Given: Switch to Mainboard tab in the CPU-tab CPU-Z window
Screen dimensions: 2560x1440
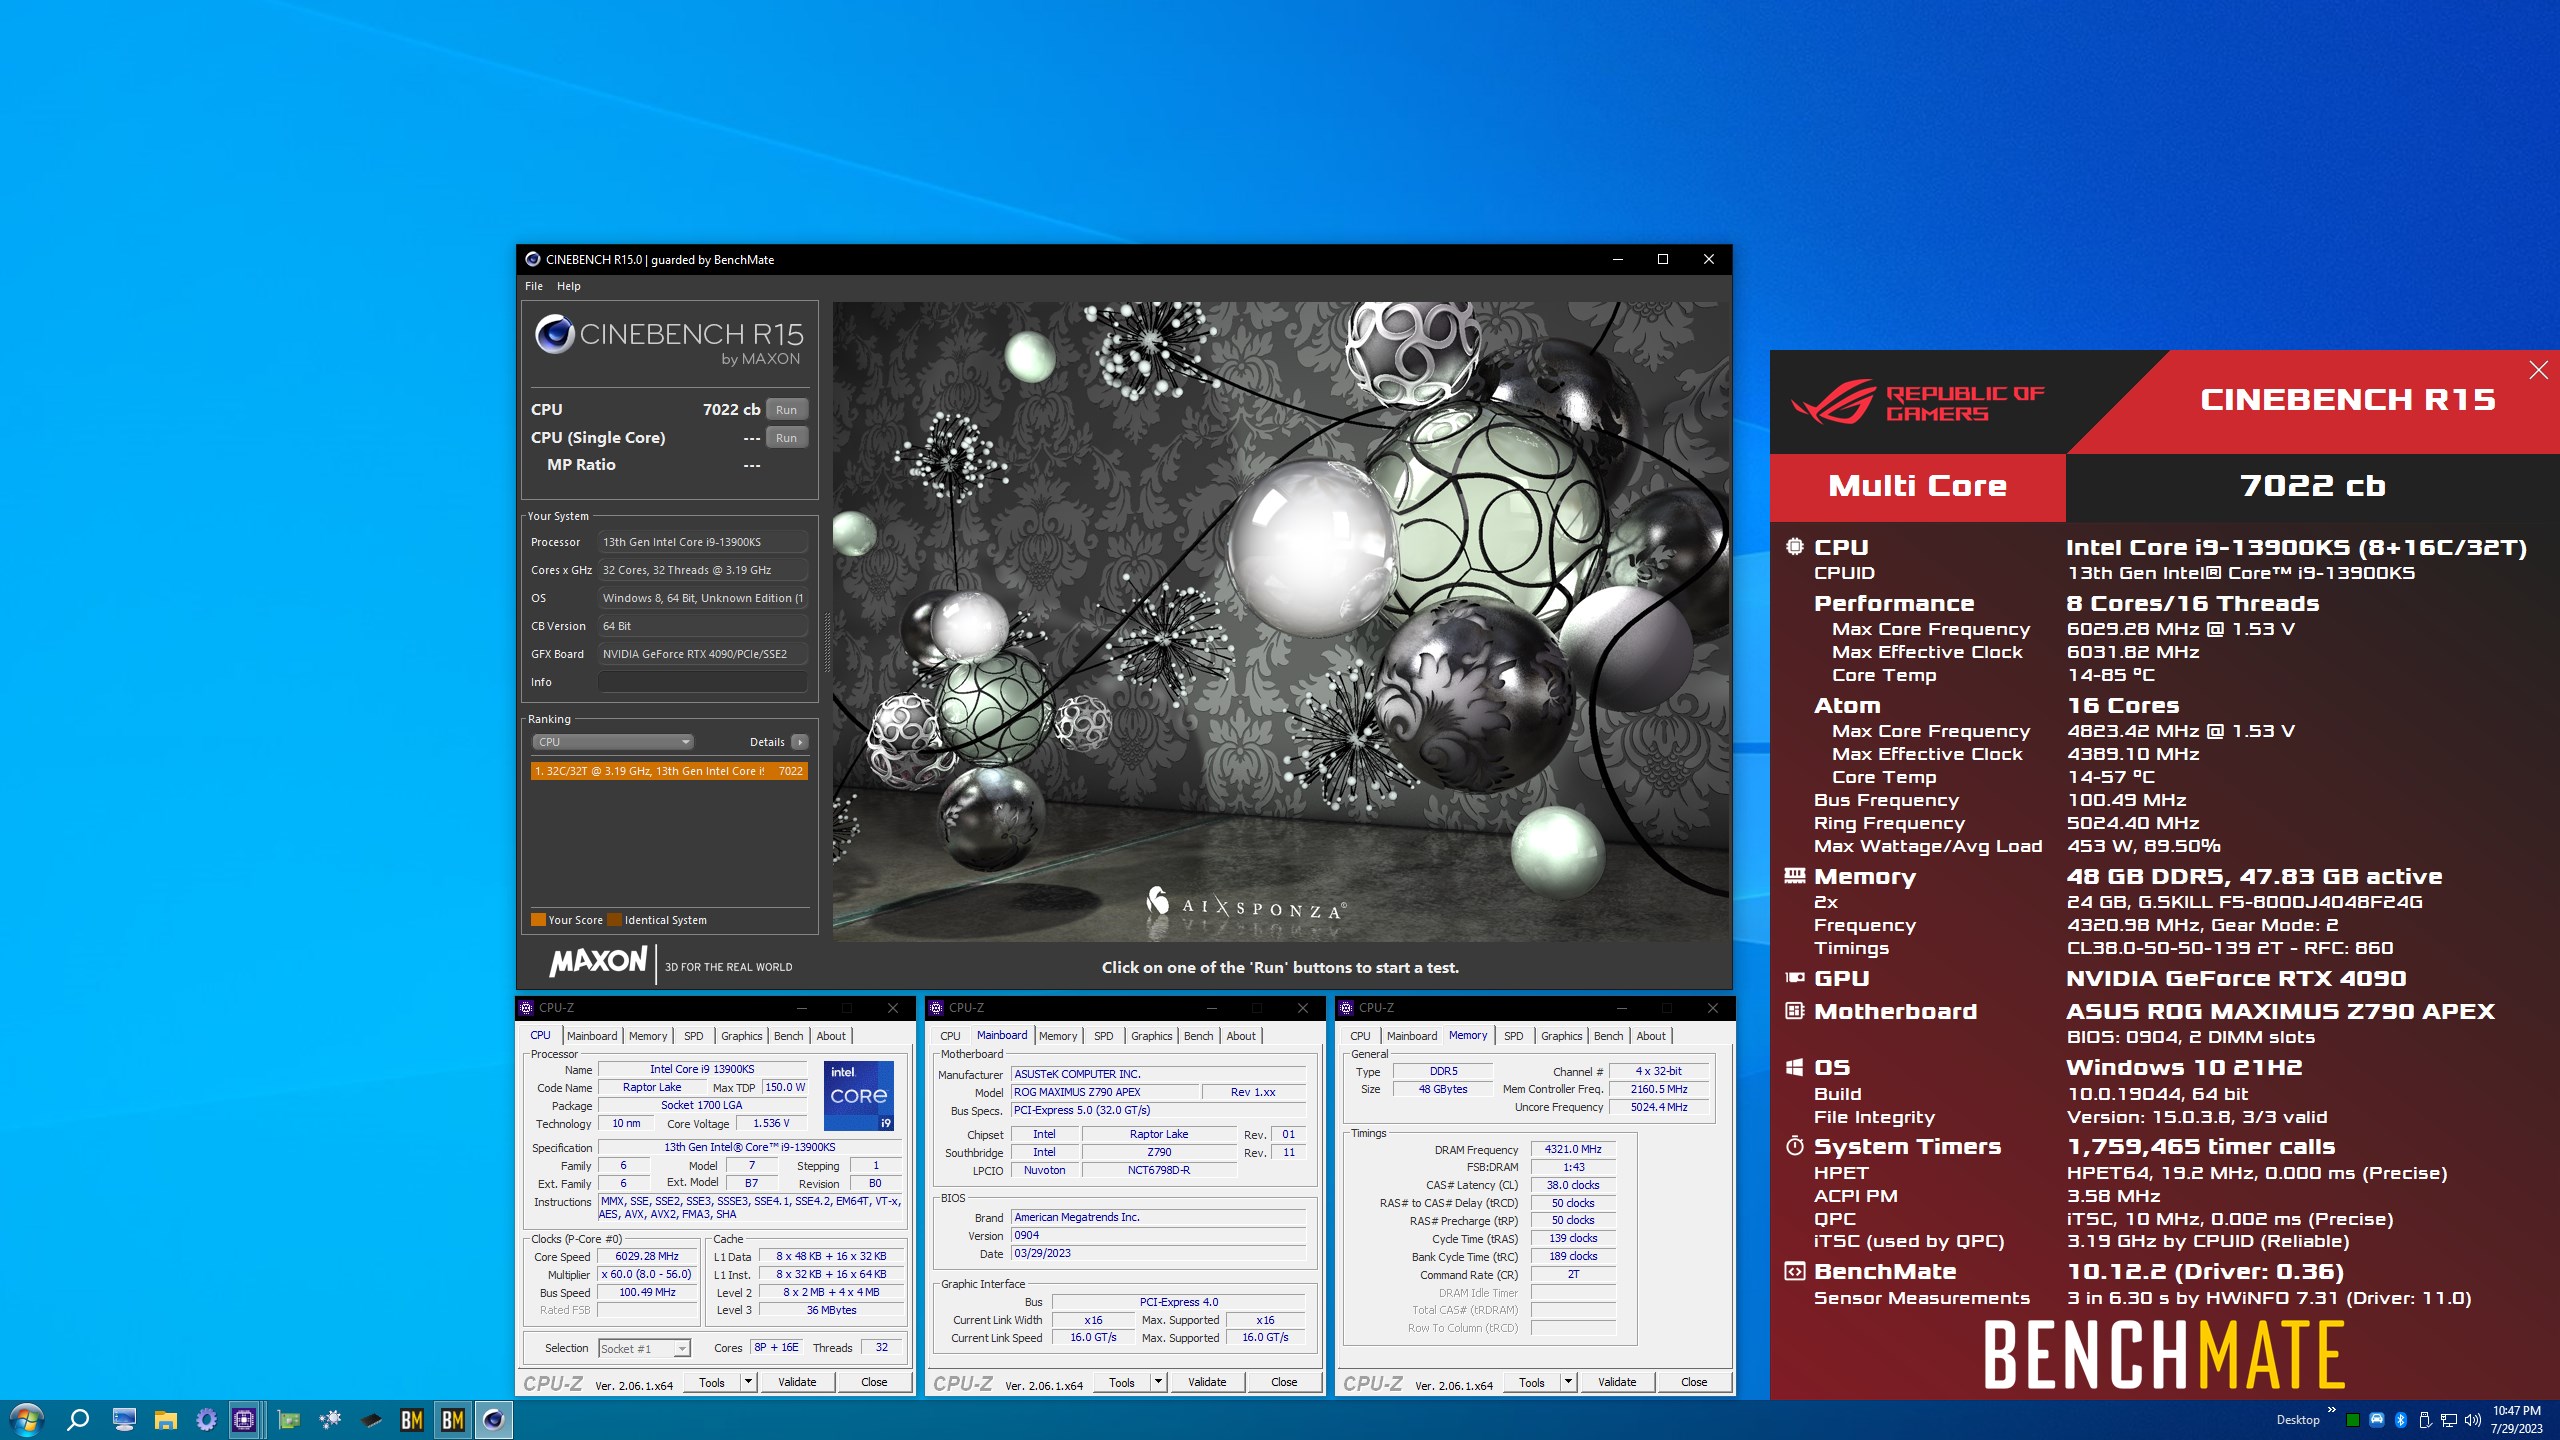Looking at the screenshot, I should tap(592, 1036).
